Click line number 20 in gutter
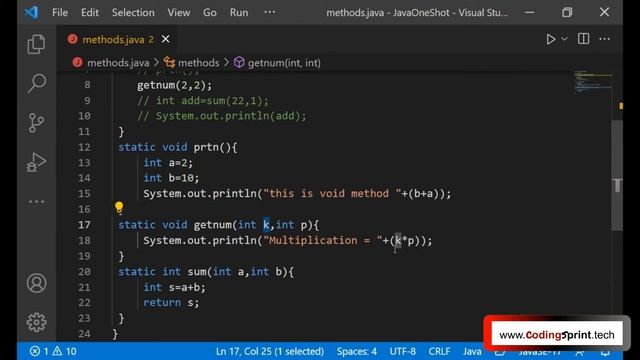This screenshot has width=640, height=360. click(x=84, y=271)
